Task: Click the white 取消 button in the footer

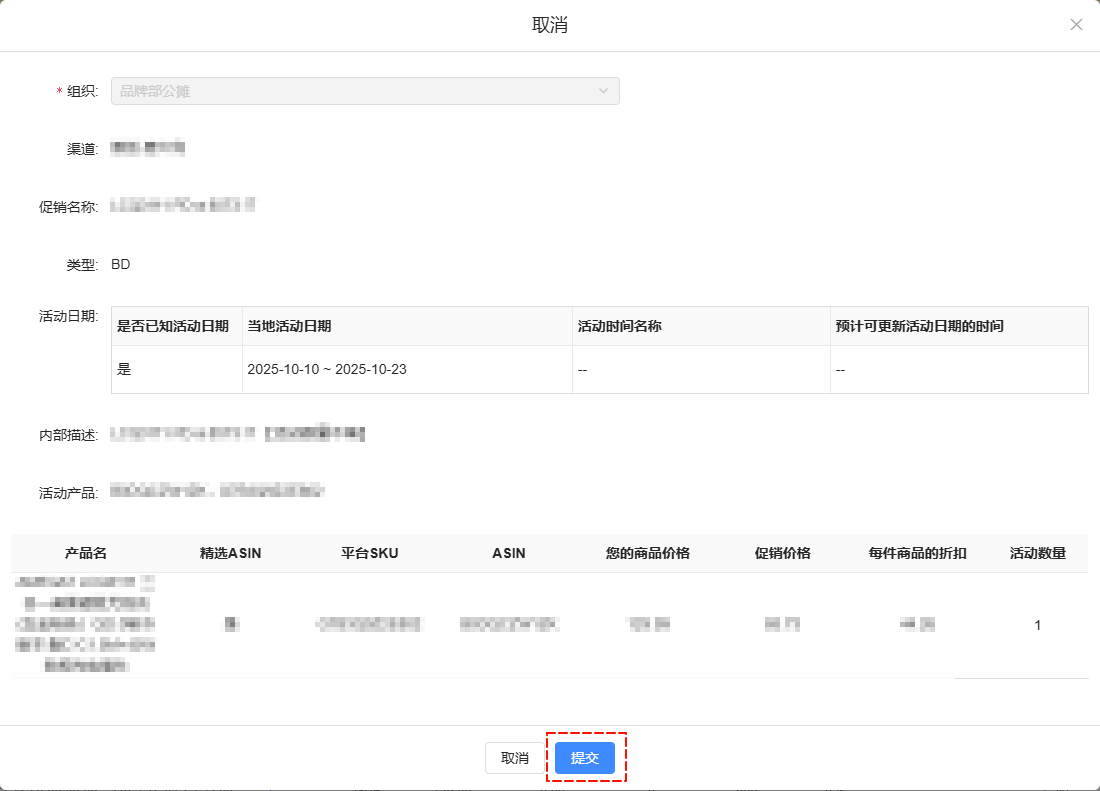Action: pyautogui.click(x=514, y=758)
